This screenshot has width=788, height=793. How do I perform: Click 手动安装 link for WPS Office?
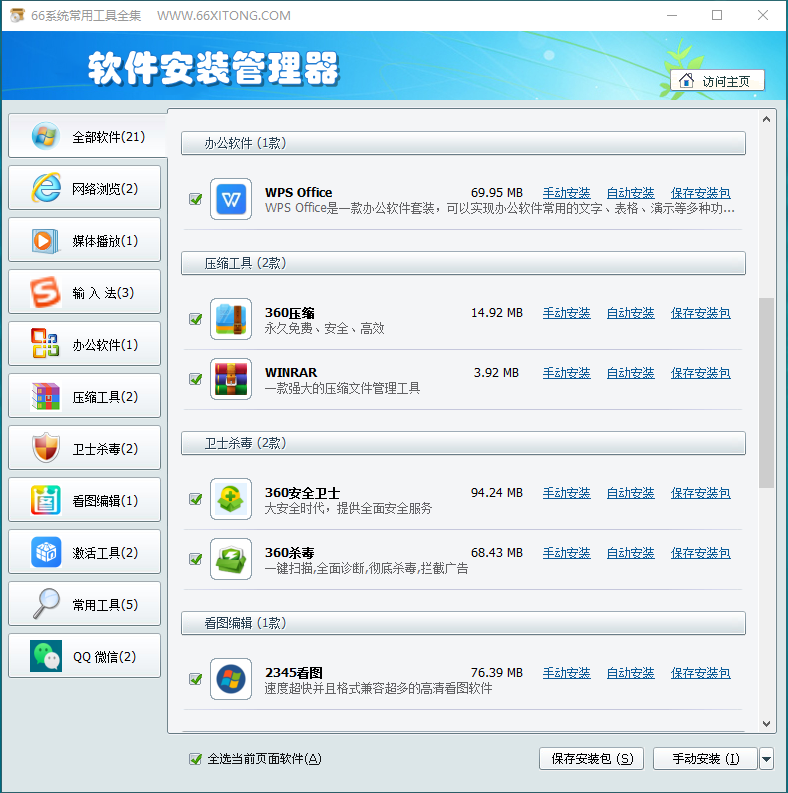pyautogui.click(x=566, y=193)
